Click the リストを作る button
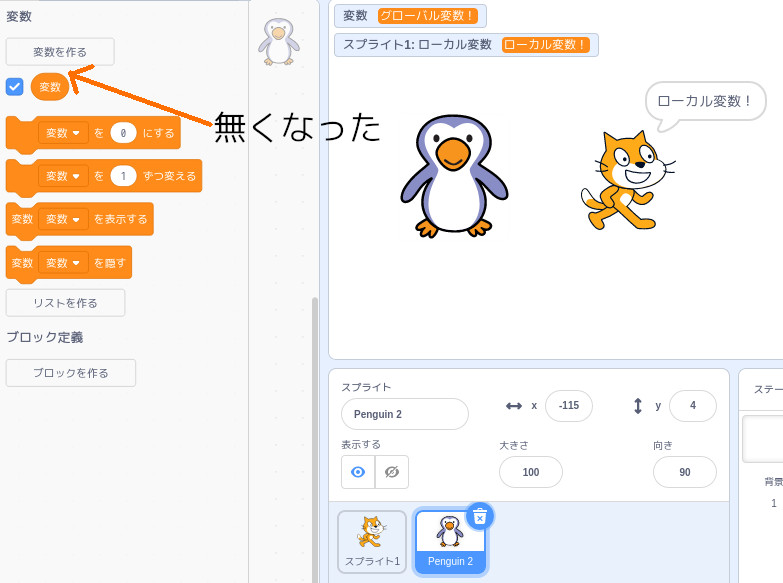The image size is (783, 583). click(65, 303)
